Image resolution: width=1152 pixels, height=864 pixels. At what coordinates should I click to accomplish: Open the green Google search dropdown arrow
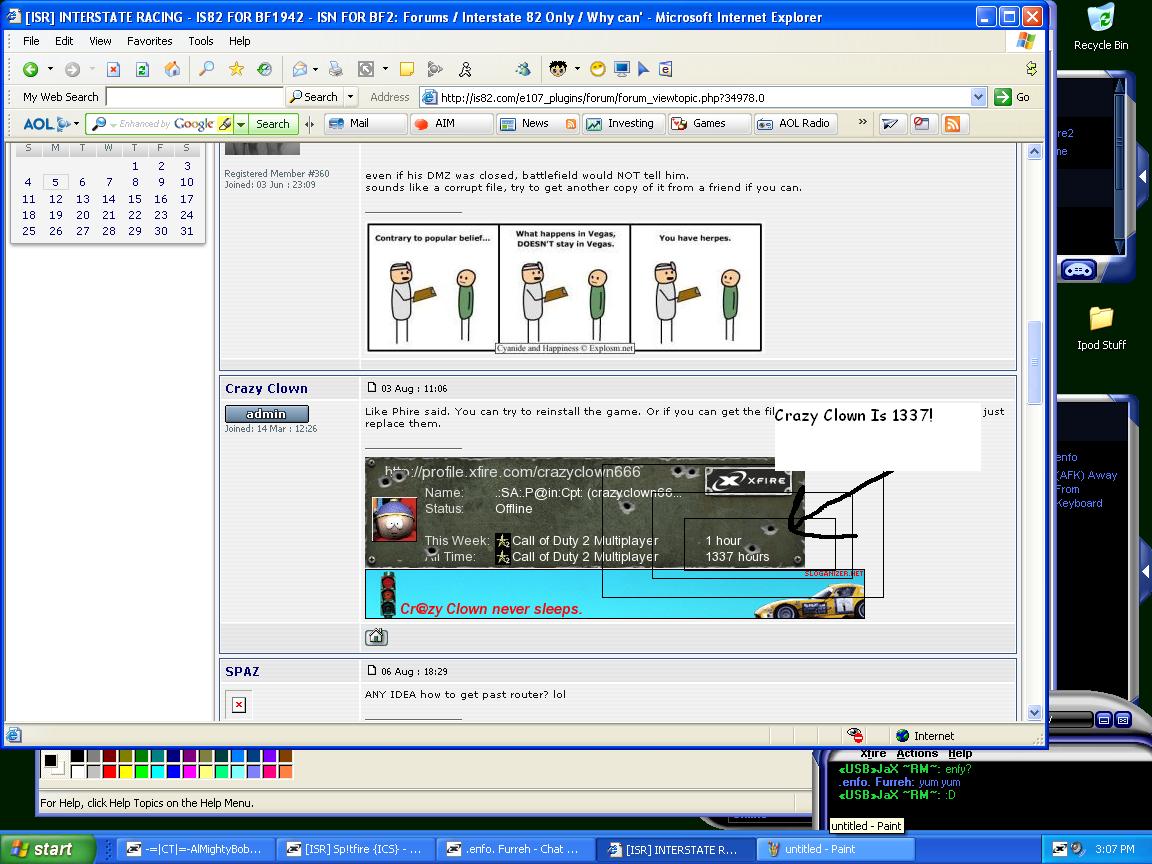click(x=240, y=123)
